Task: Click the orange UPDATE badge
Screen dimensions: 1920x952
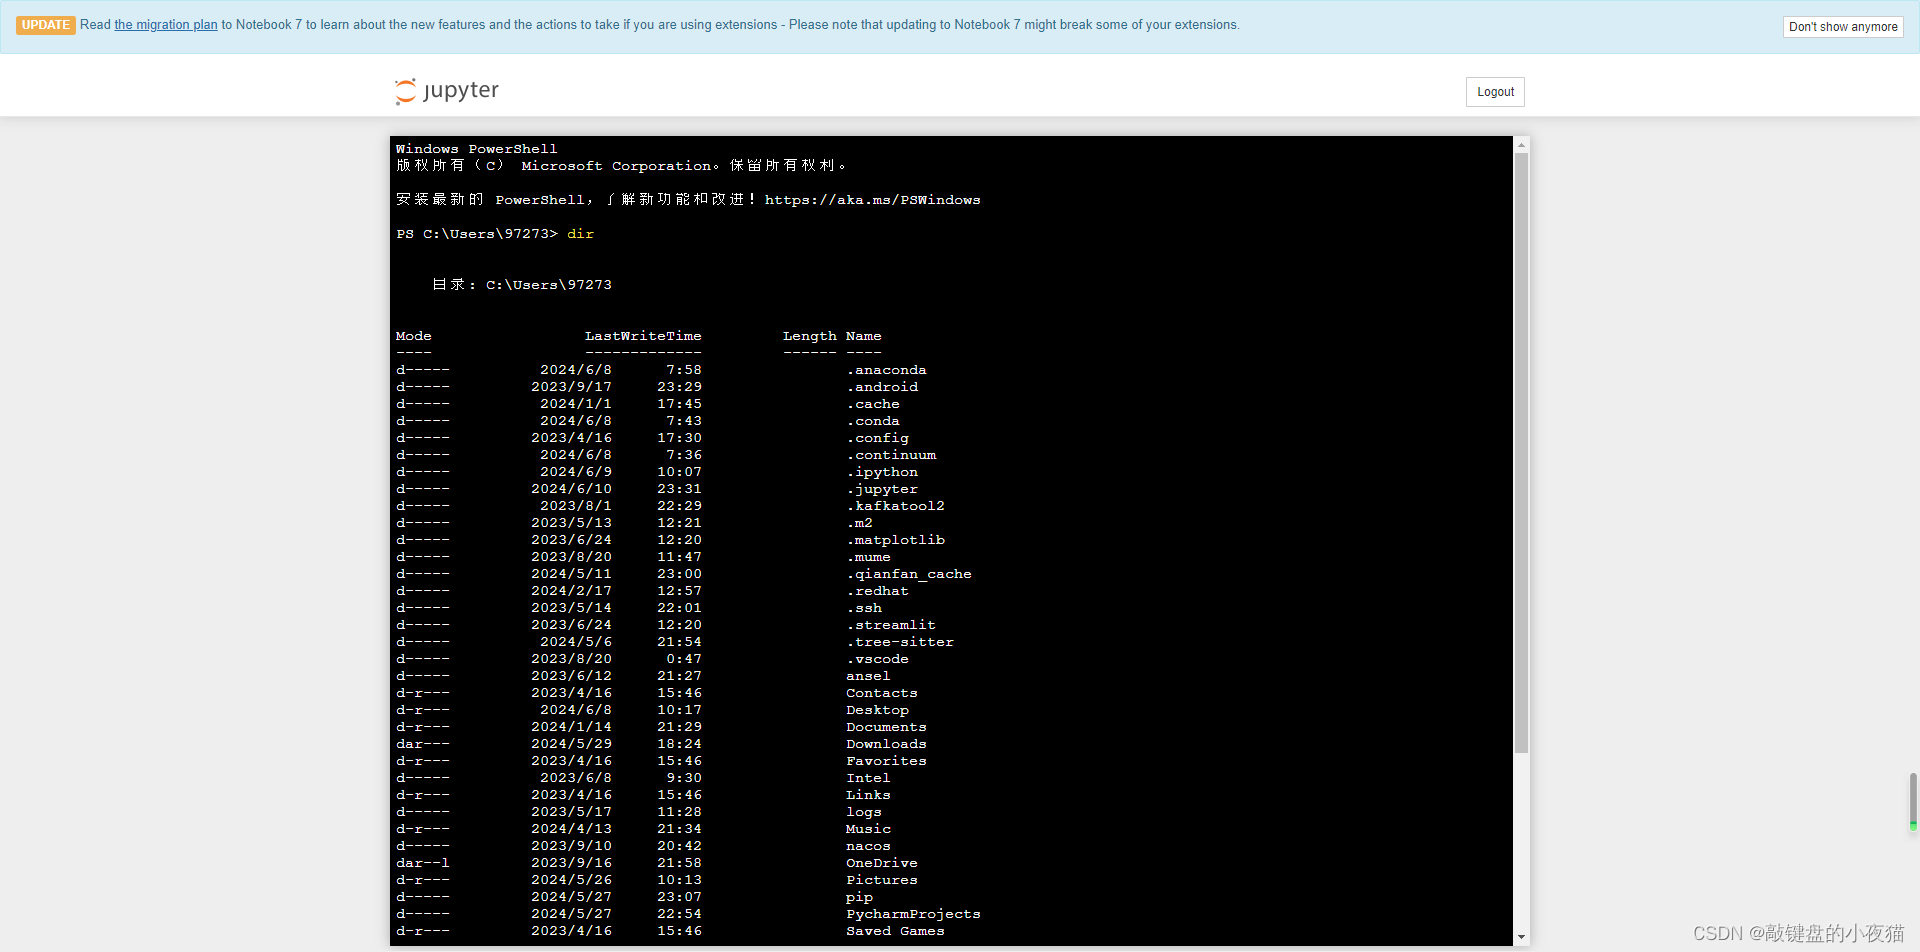Action: 46,25
